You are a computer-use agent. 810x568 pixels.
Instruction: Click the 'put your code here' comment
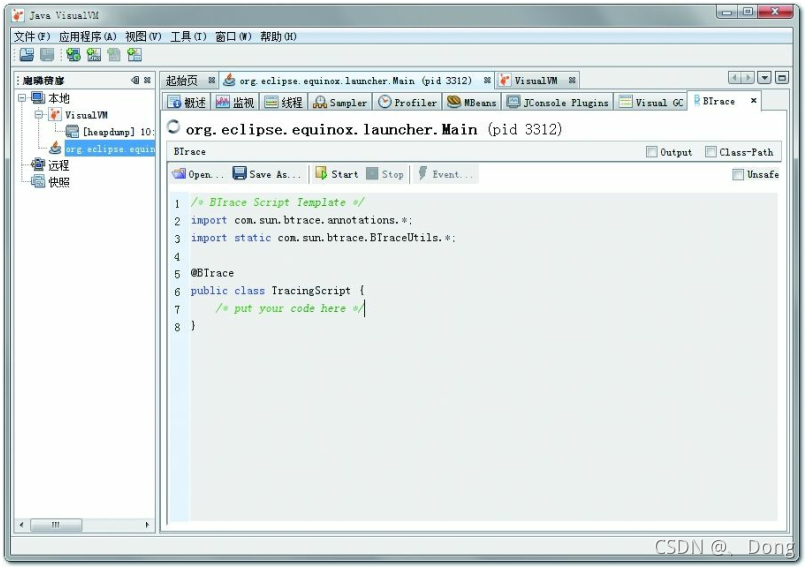290,308
